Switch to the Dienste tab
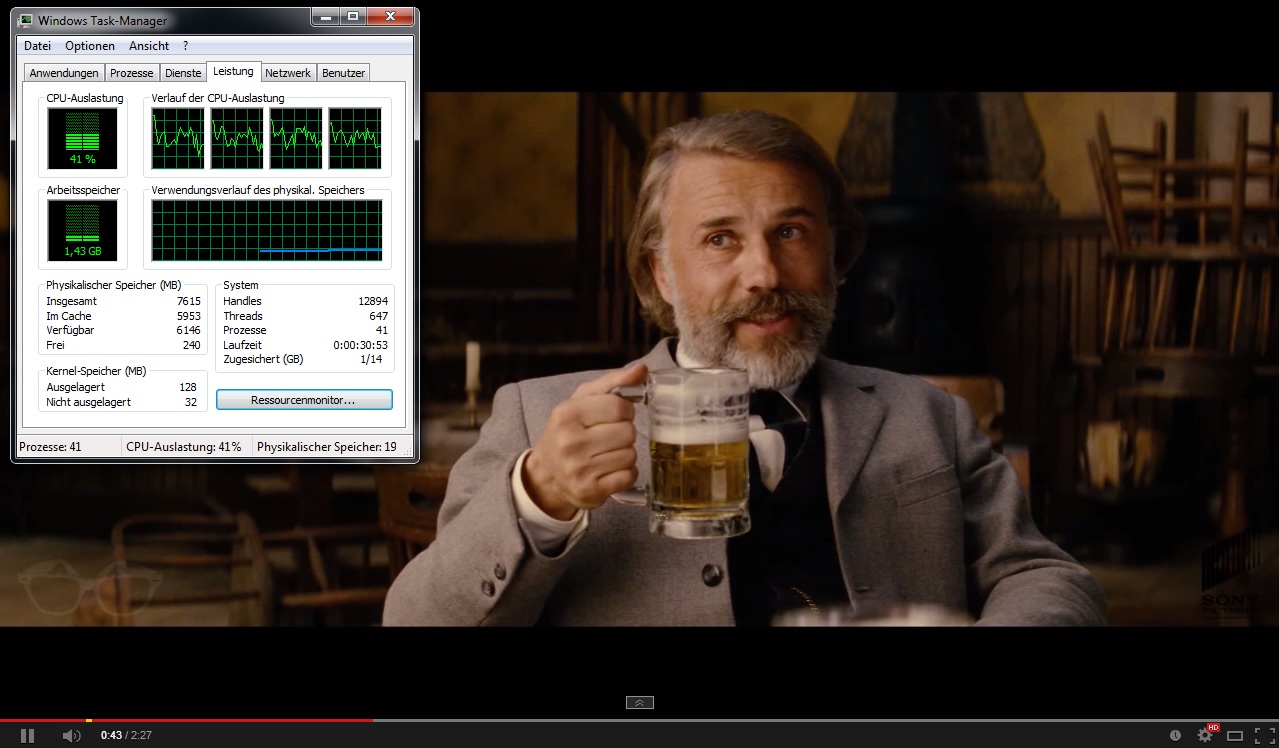The height and width of the screenshot is (748, 1279). (183, 73)
